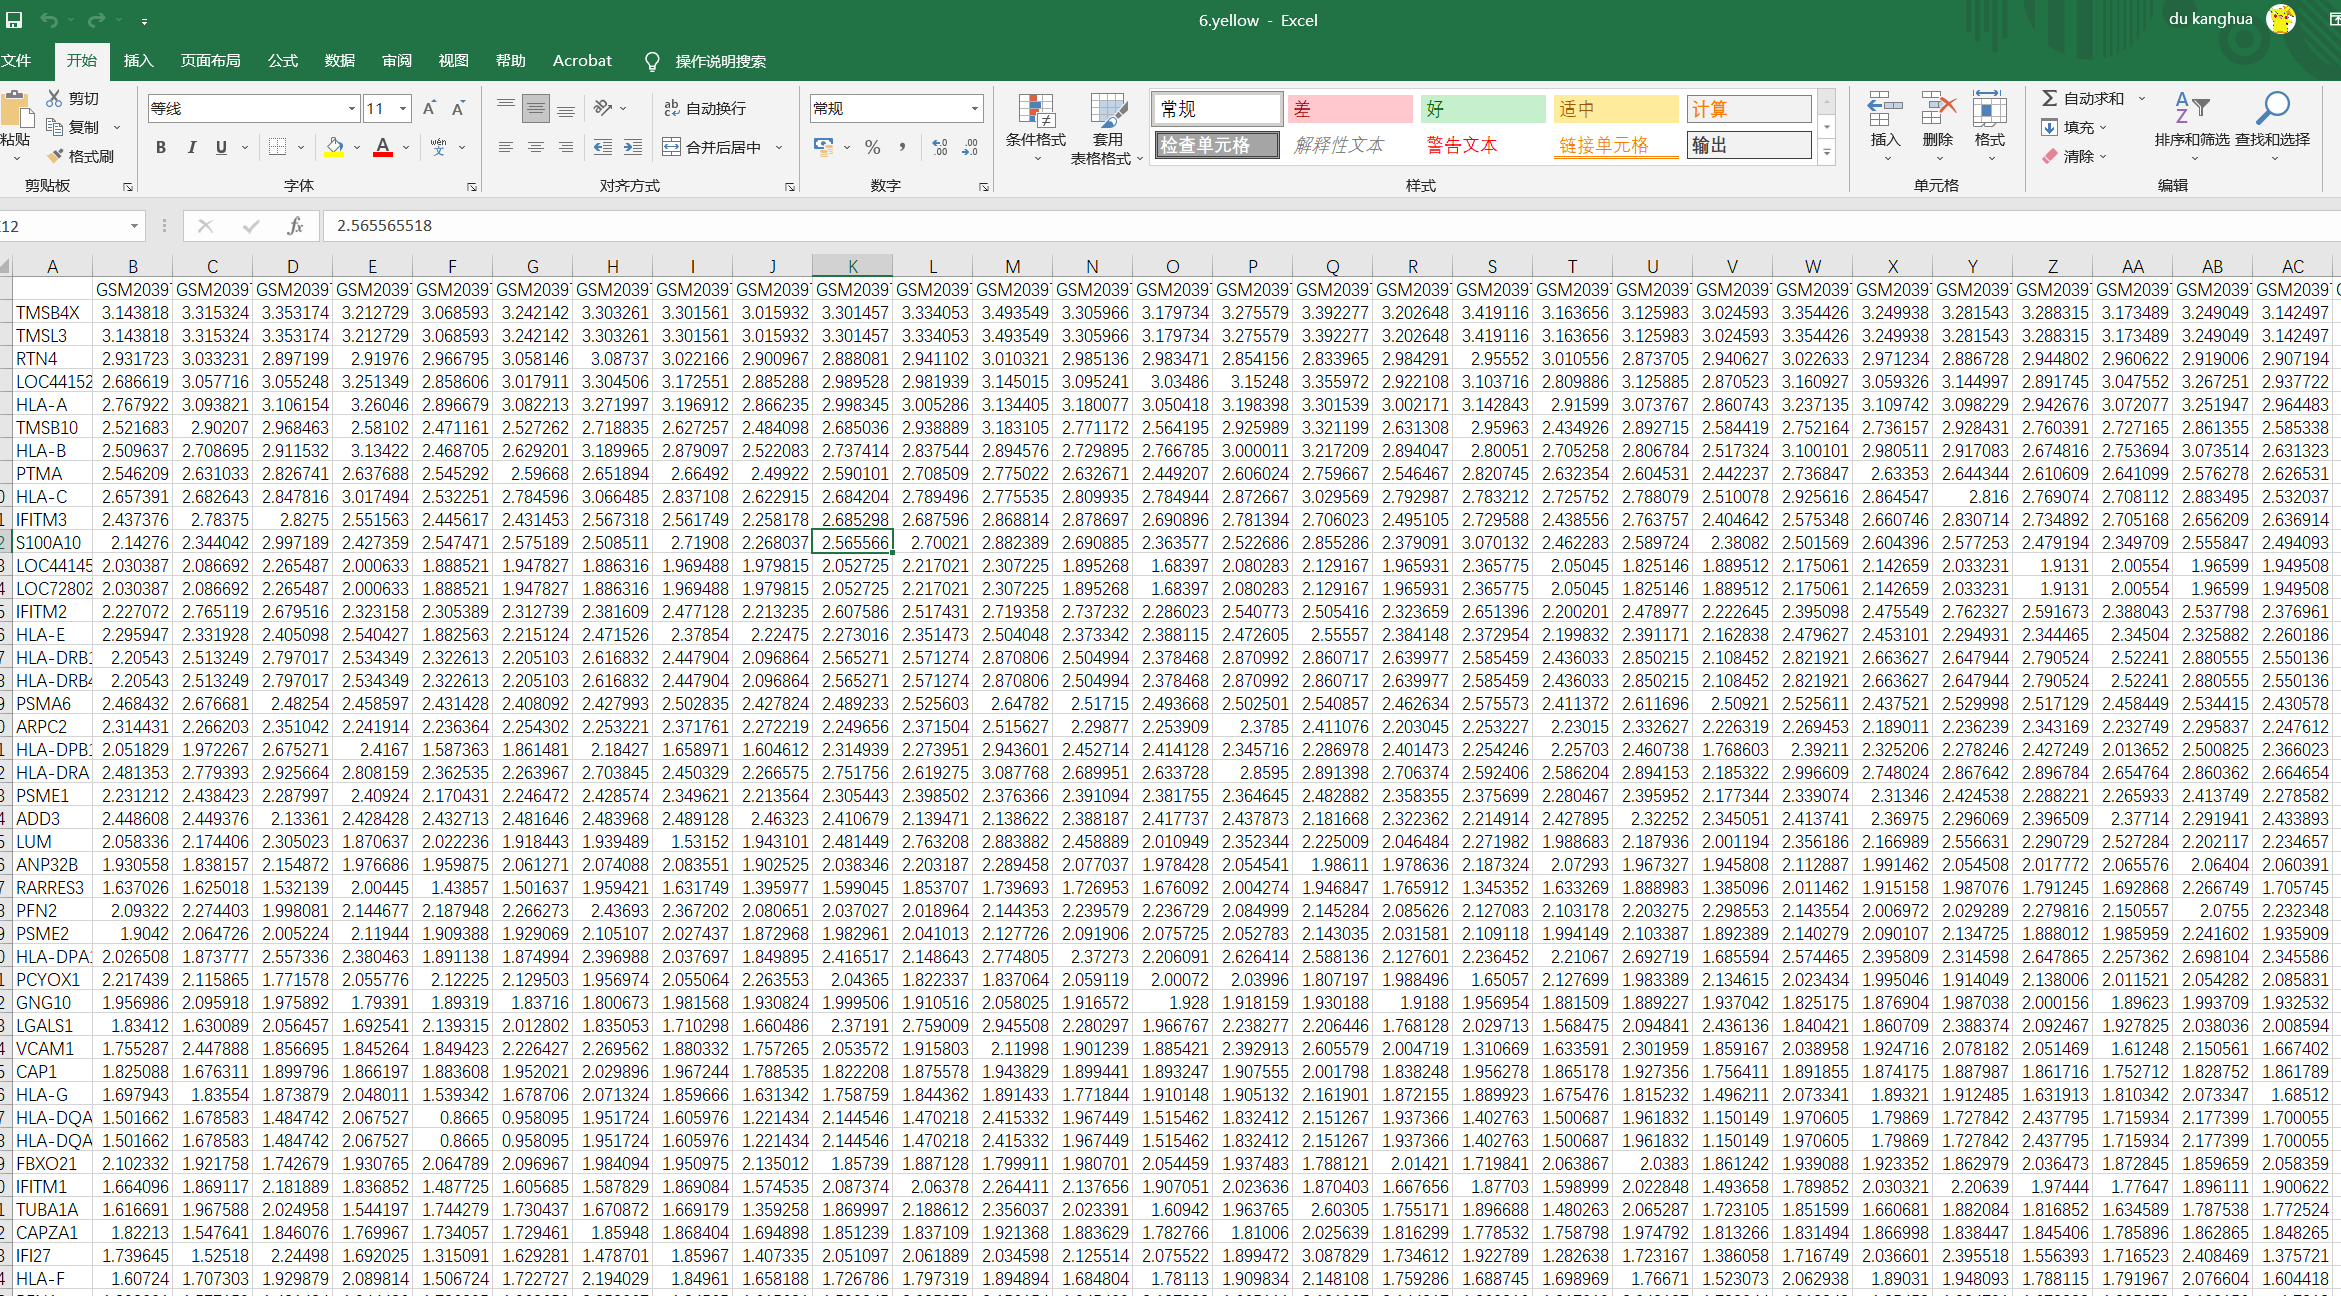
Task: Click the increase indent icon
Action: (x=633, y=147)
